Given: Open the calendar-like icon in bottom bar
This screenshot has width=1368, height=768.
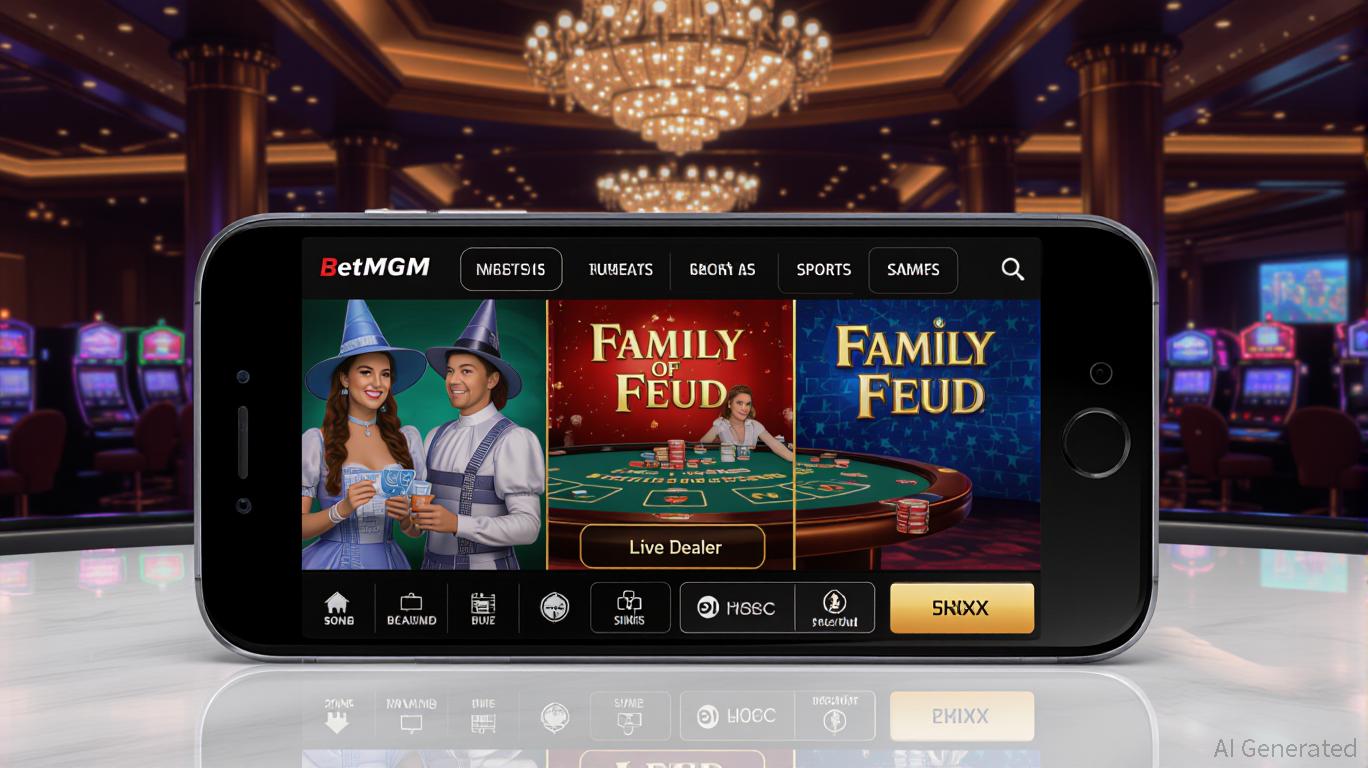Looking at the screenshot, I should (483, 602).
